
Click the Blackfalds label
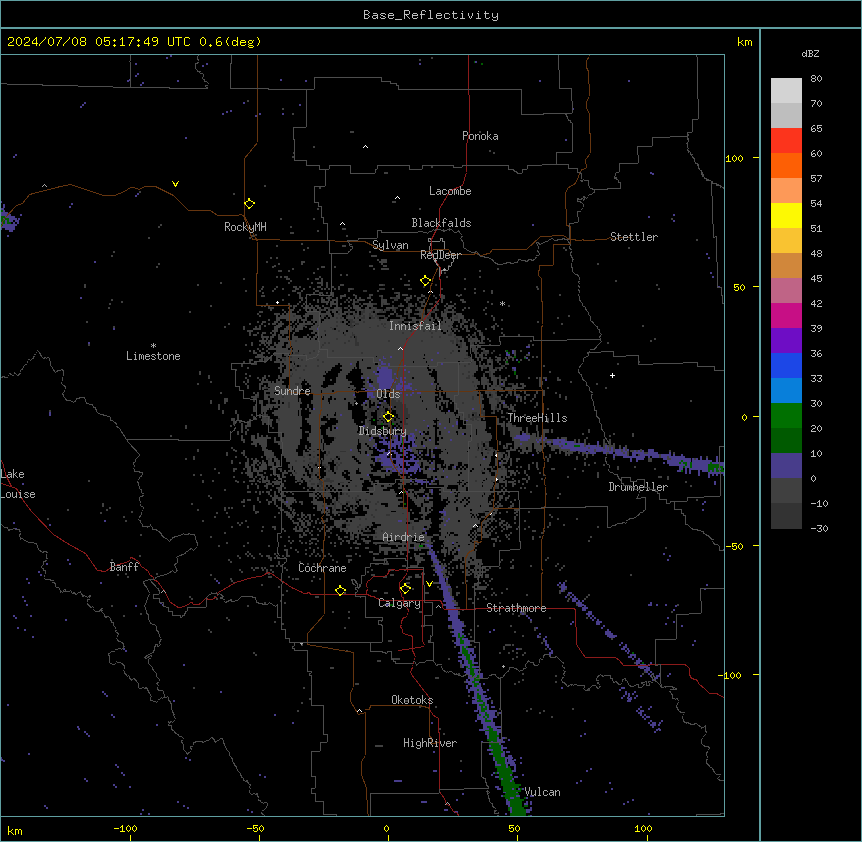pyautogui.click(x=441, y=223)
